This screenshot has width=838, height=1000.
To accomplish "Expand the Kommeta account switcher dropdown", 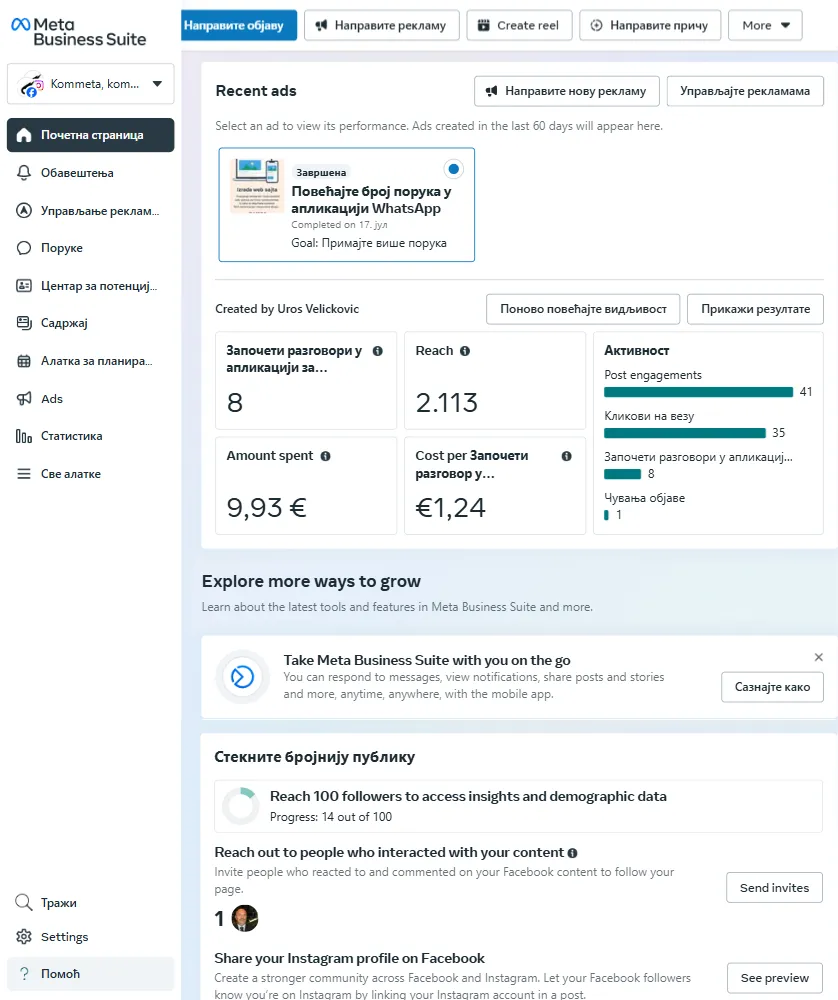I will click(x=158, y=84).
